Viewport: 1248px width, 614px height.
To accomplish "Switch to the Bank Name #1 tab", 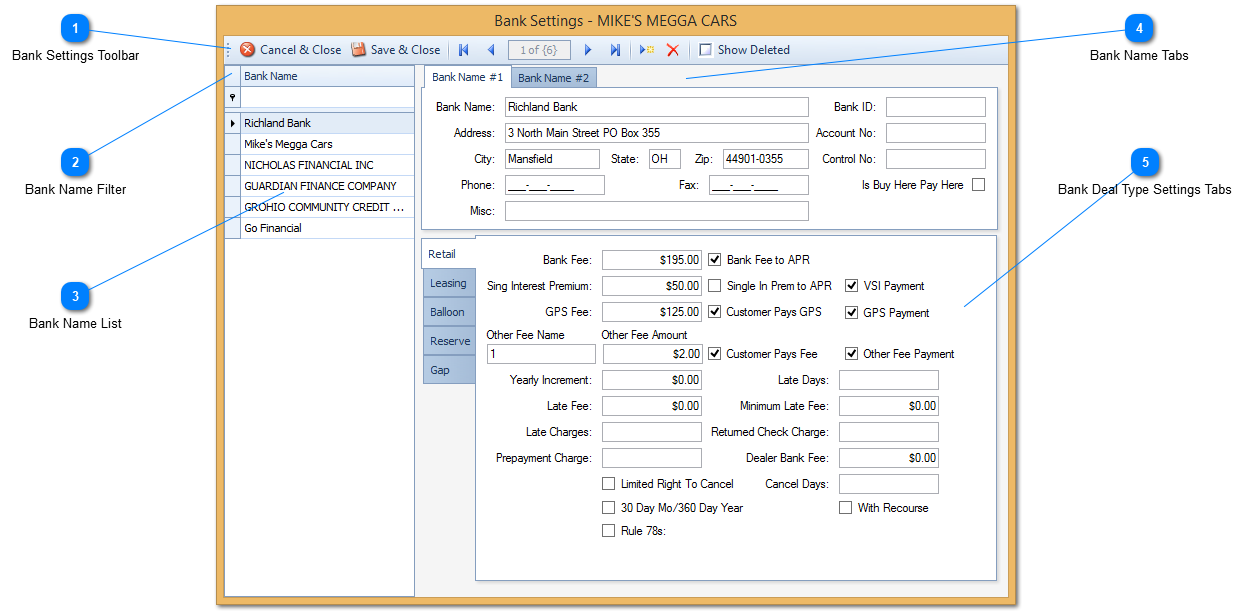I will 467,77.
